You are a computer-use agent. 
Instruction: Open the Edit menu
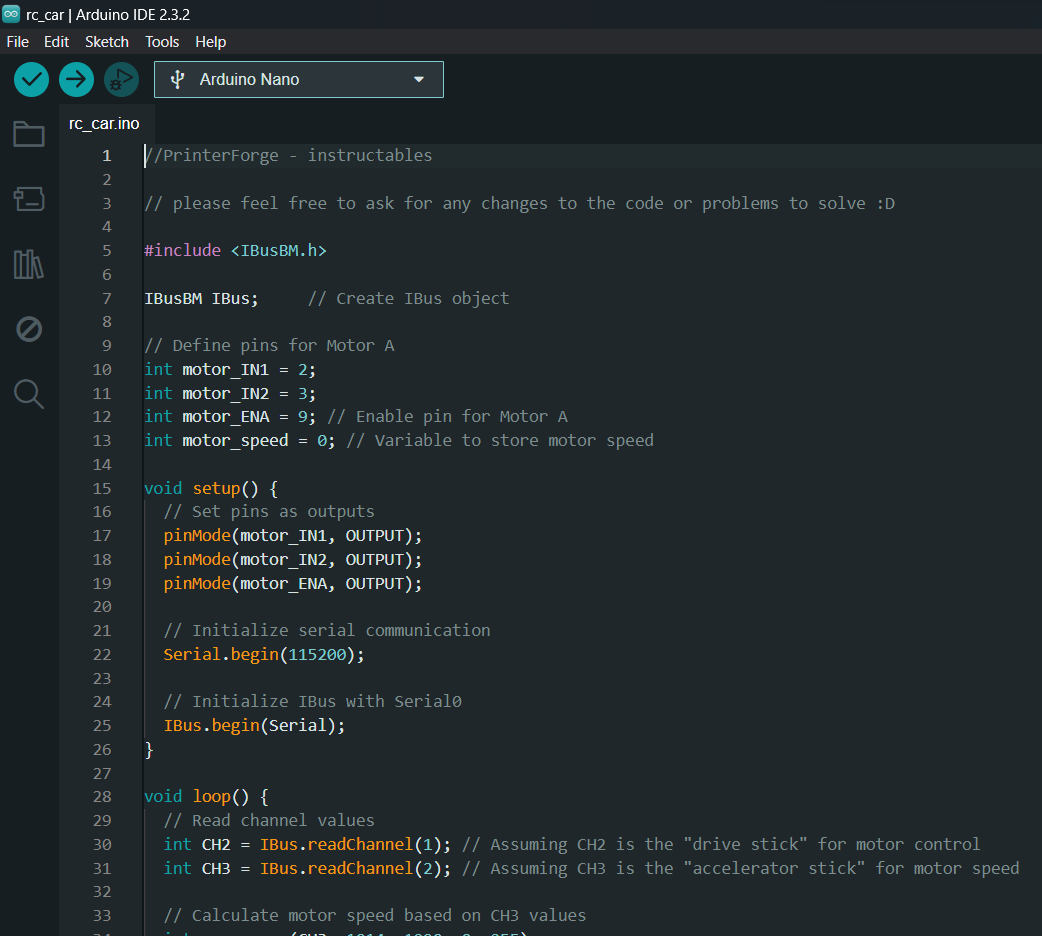[56, 42]
